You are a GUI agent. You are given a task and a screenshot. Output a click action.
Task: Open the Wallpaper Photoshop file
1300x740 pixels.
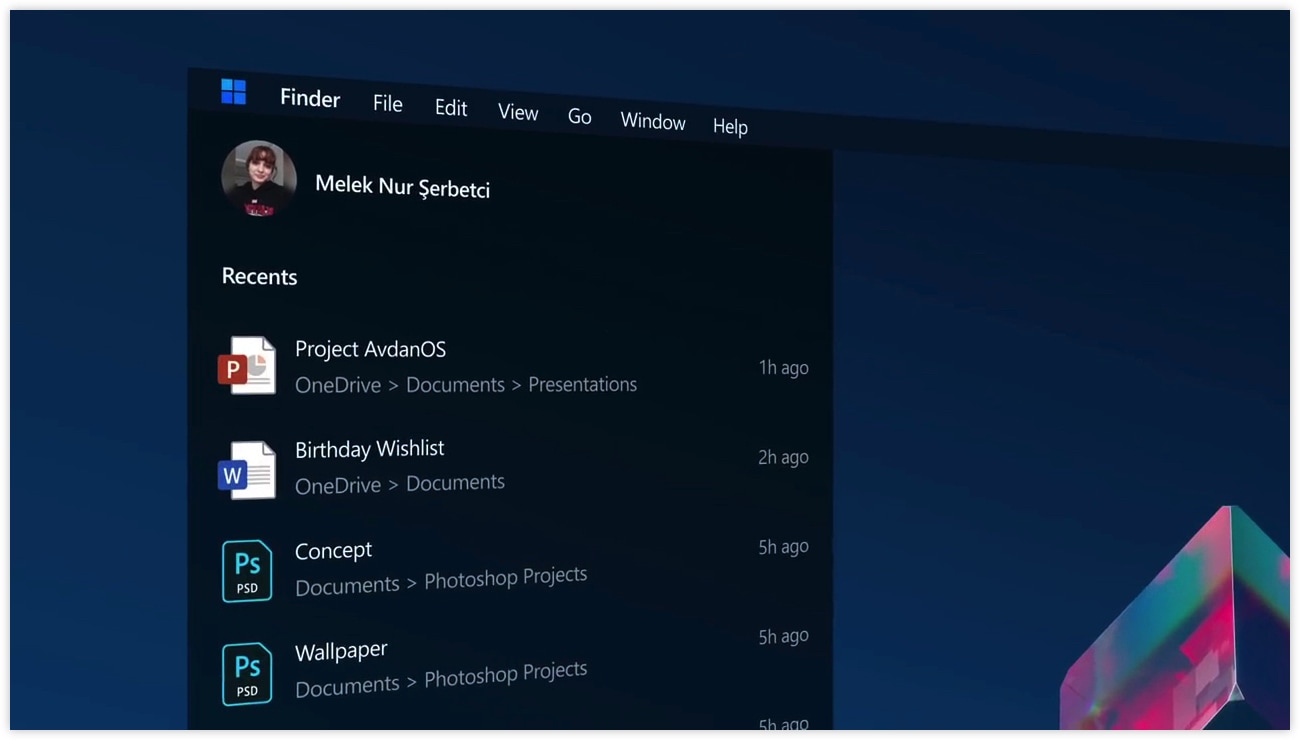(x=341, y=652)
